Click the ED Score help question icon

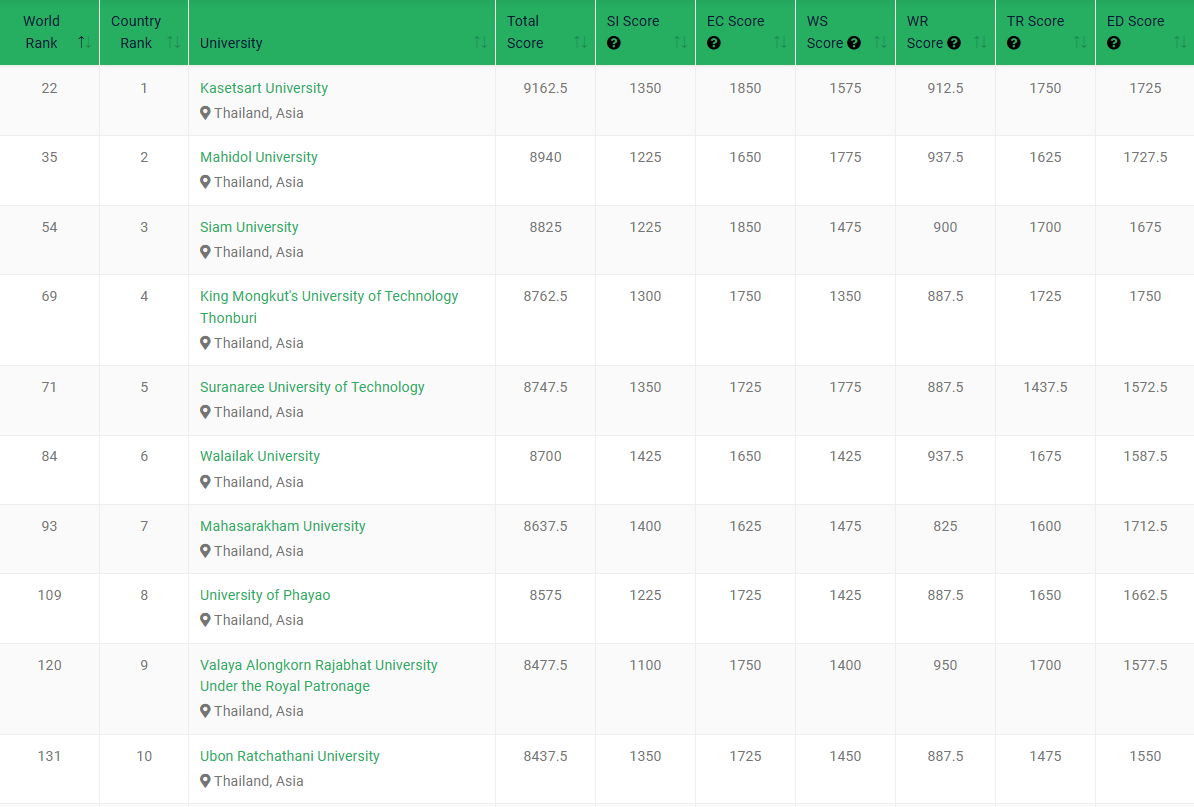pos(1114,43)
